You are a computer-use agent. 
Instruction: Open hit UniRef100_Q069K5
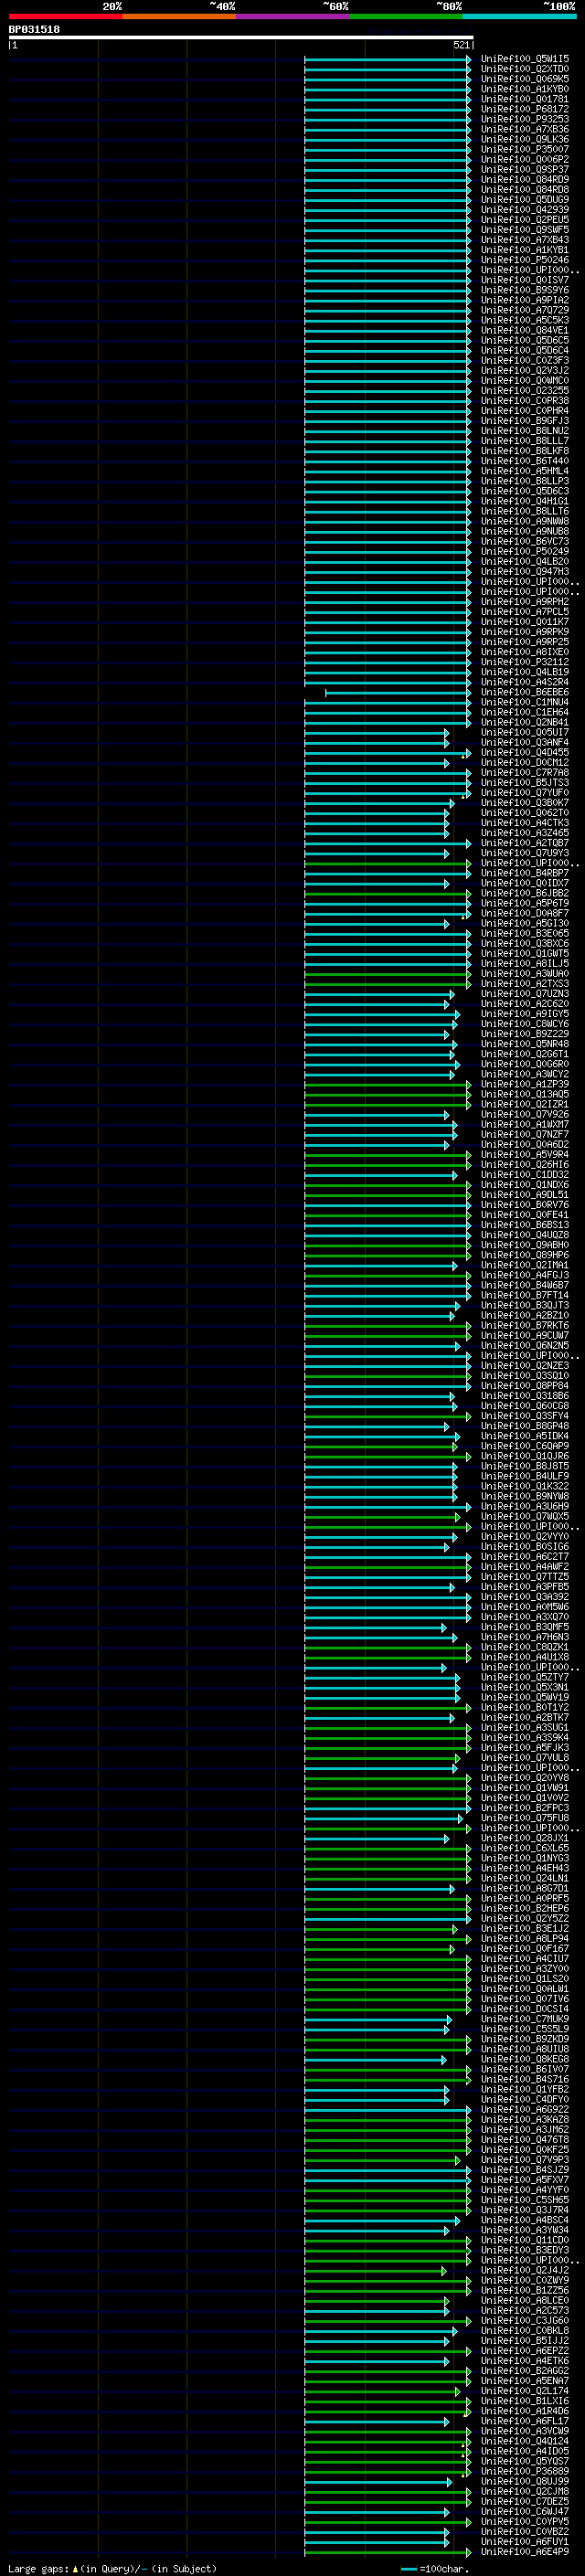click(x=525, y=79)
